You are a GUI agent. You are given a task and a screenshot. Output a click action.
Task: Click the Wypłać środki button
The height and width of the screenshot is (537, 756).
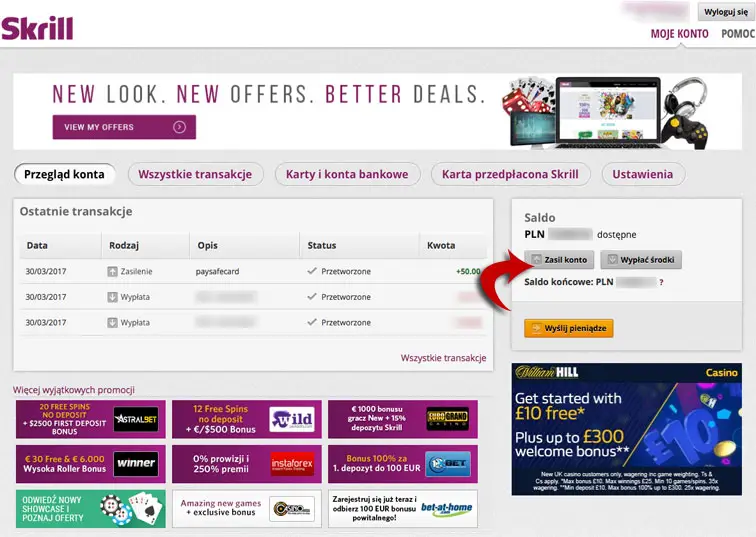pos(641,260)
